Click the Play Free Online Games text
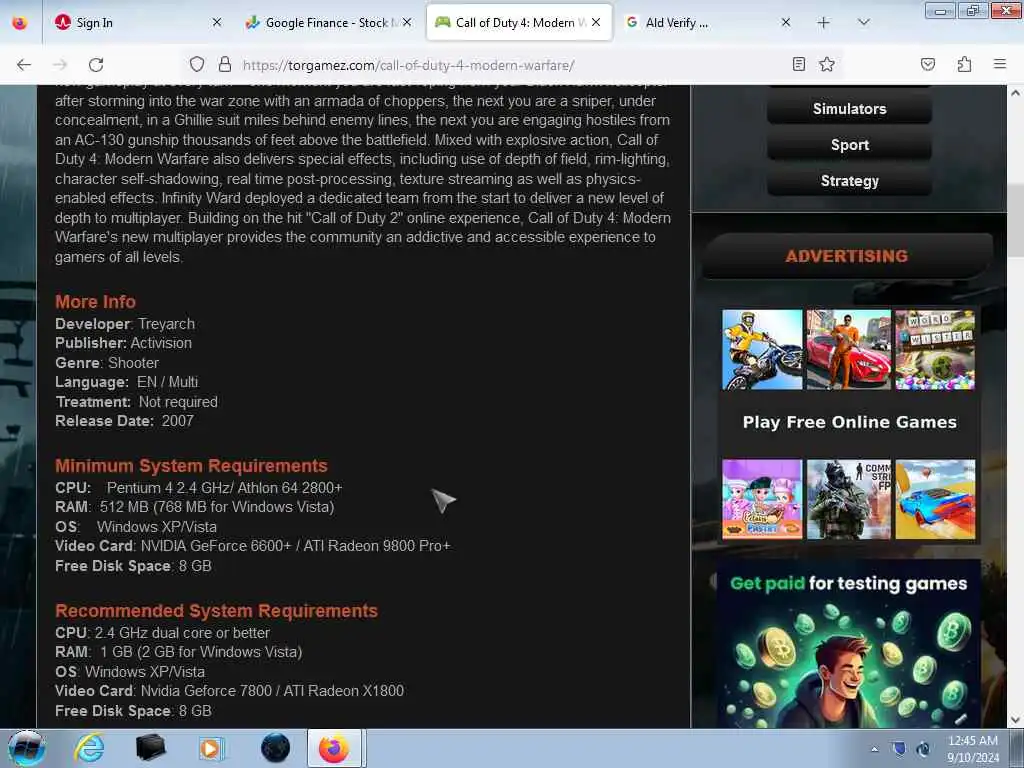The height and width of the screenshot is (768, 1024). pos(849,423)
